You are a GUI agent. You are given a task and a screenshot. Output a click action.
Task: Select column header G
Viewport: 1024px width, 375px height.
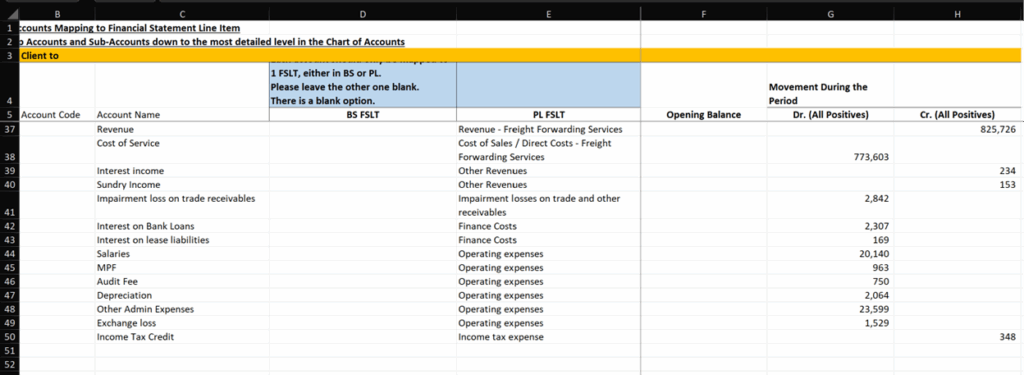point(829,13)
